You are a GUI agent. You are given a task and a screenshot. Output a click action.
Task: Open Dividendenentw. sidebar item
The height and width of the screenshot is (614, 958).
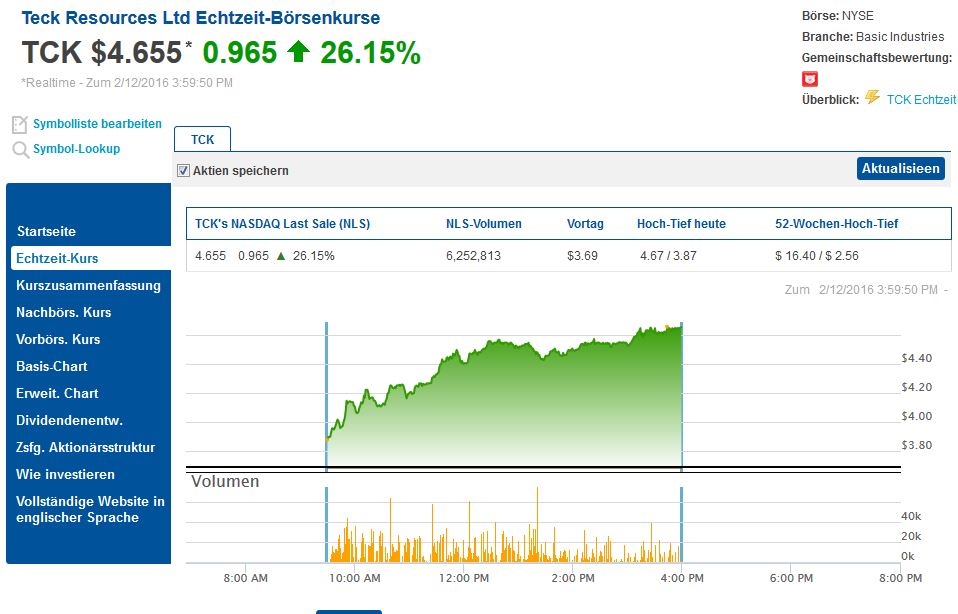coord(69,420)
